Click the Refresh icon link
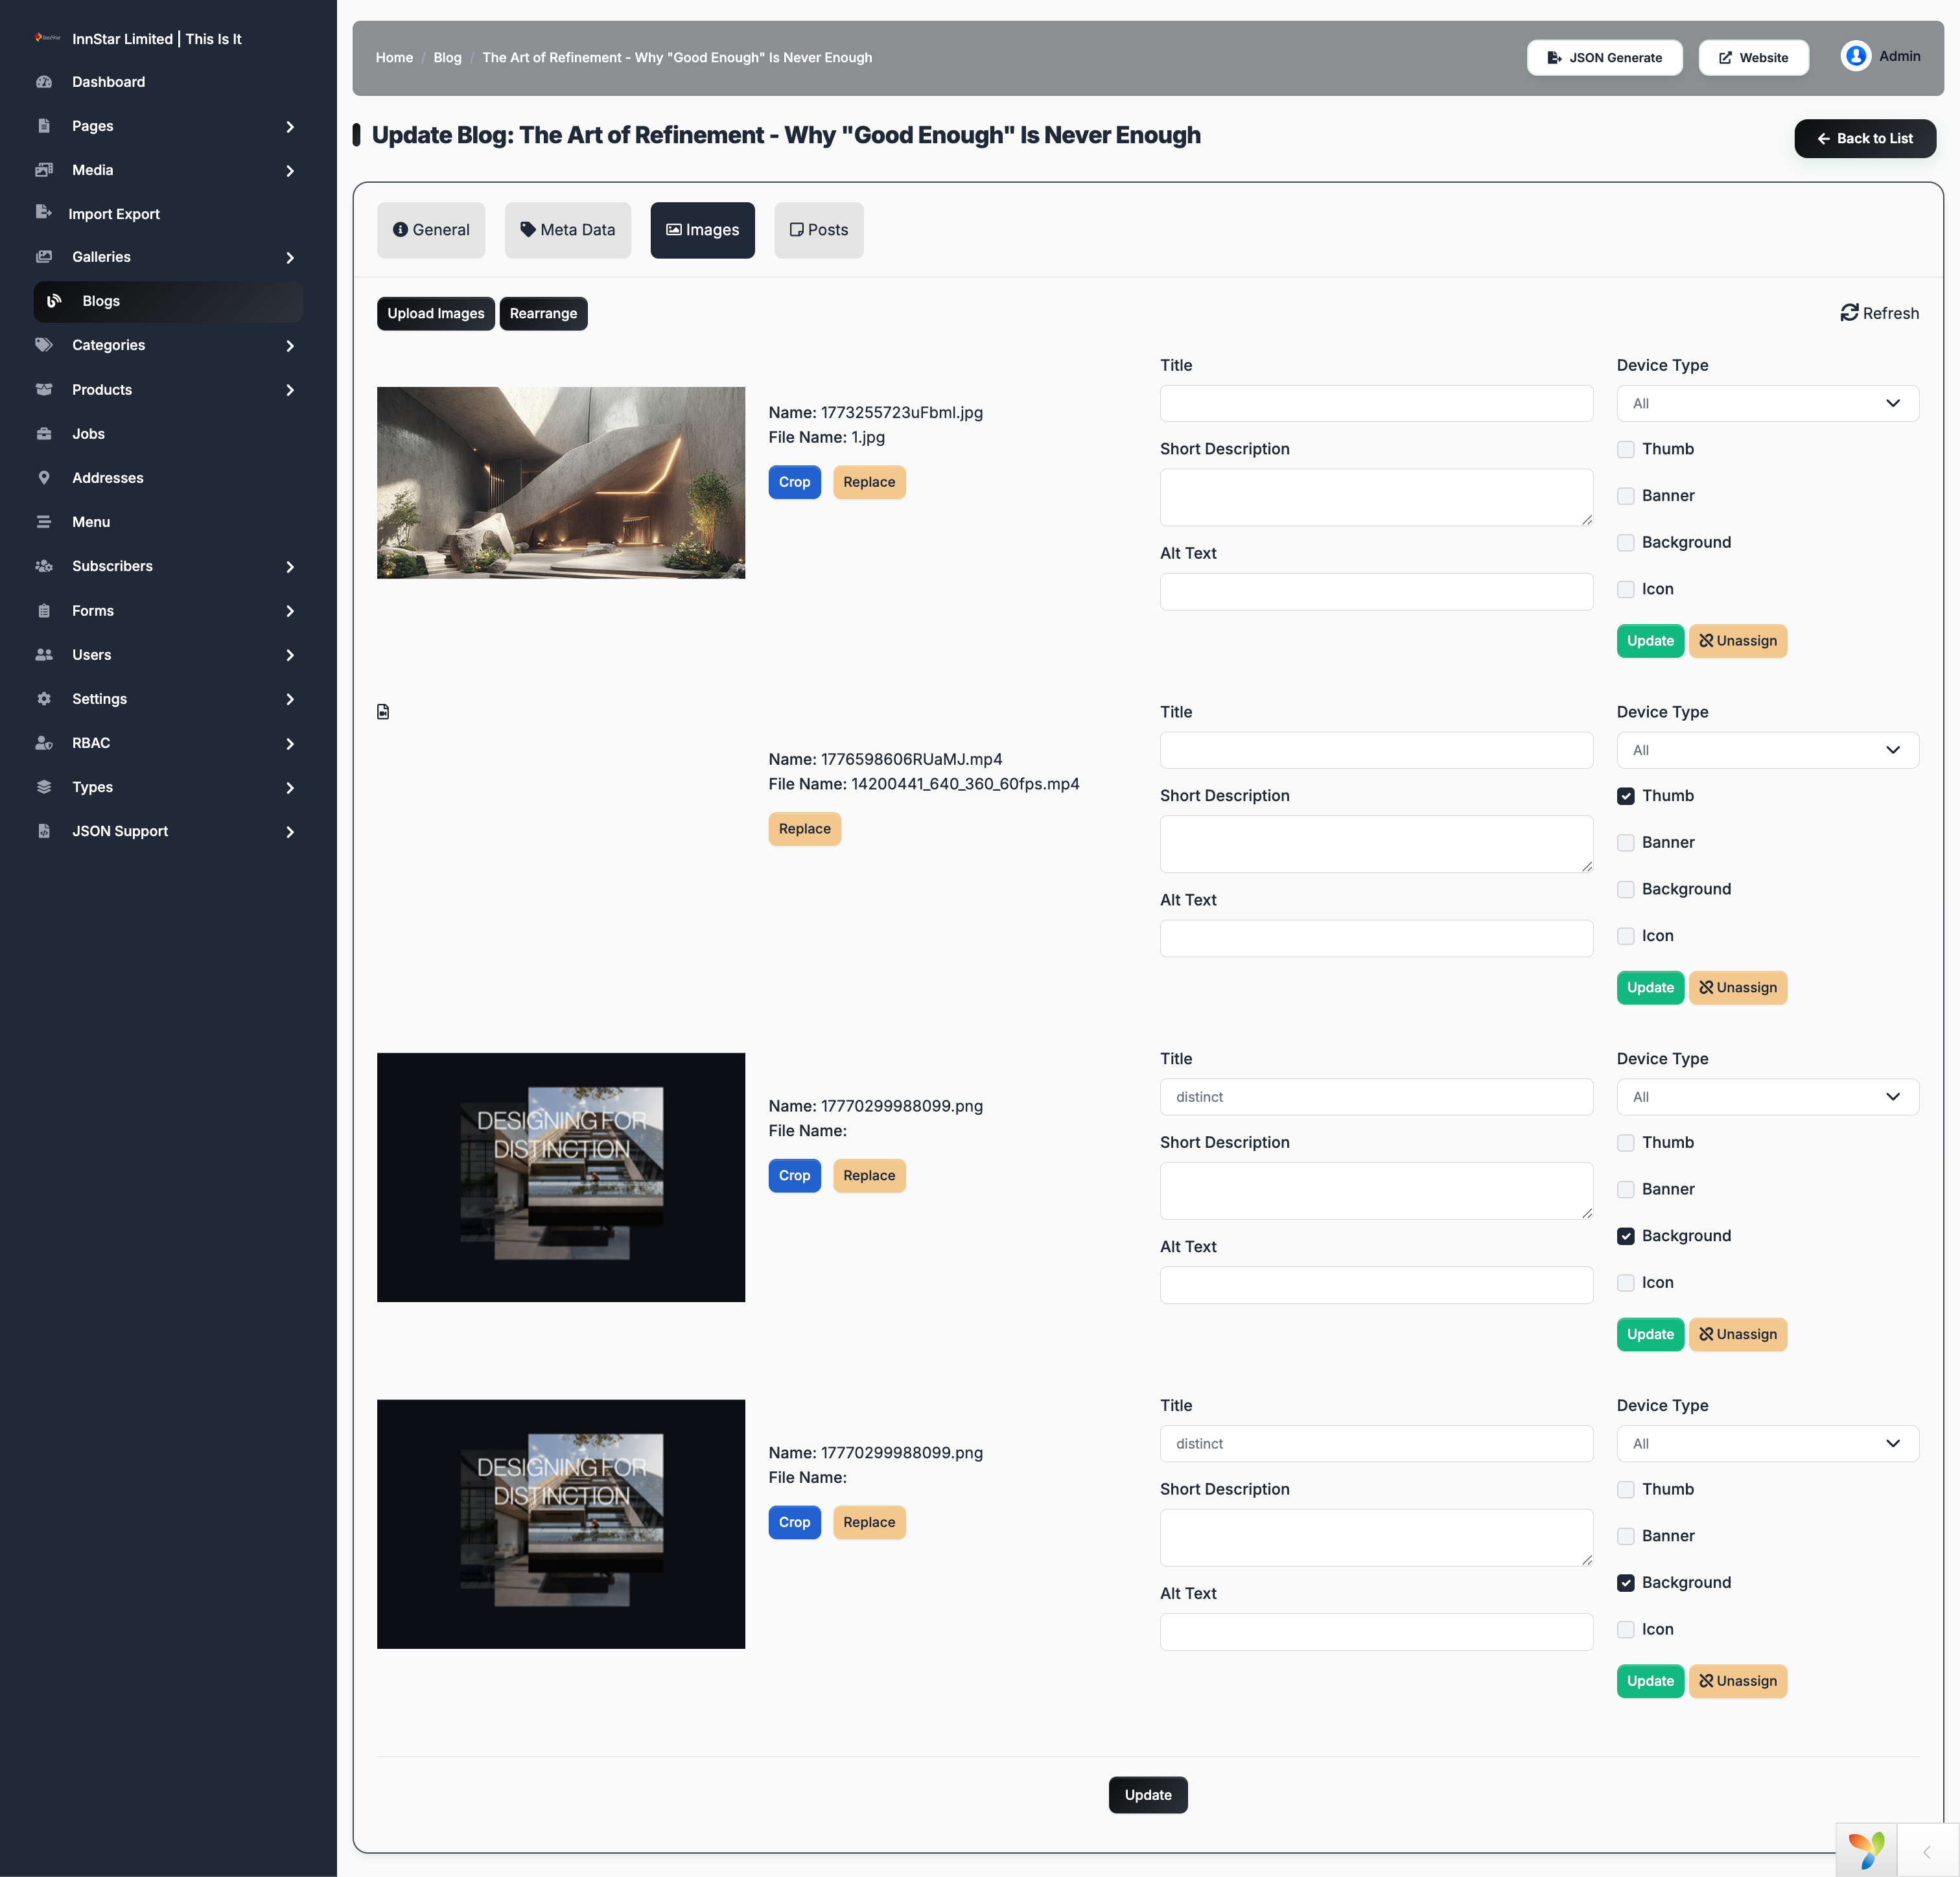The width and height of the screenshot is (1960, 1877). click(1879, 313)
